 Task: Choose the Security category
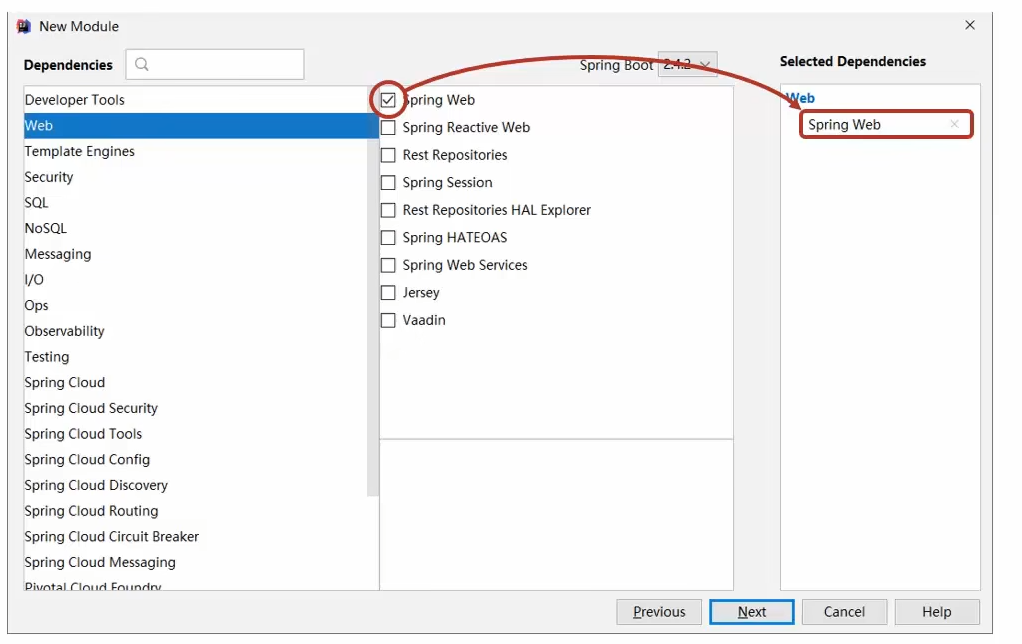pos(196,177)
